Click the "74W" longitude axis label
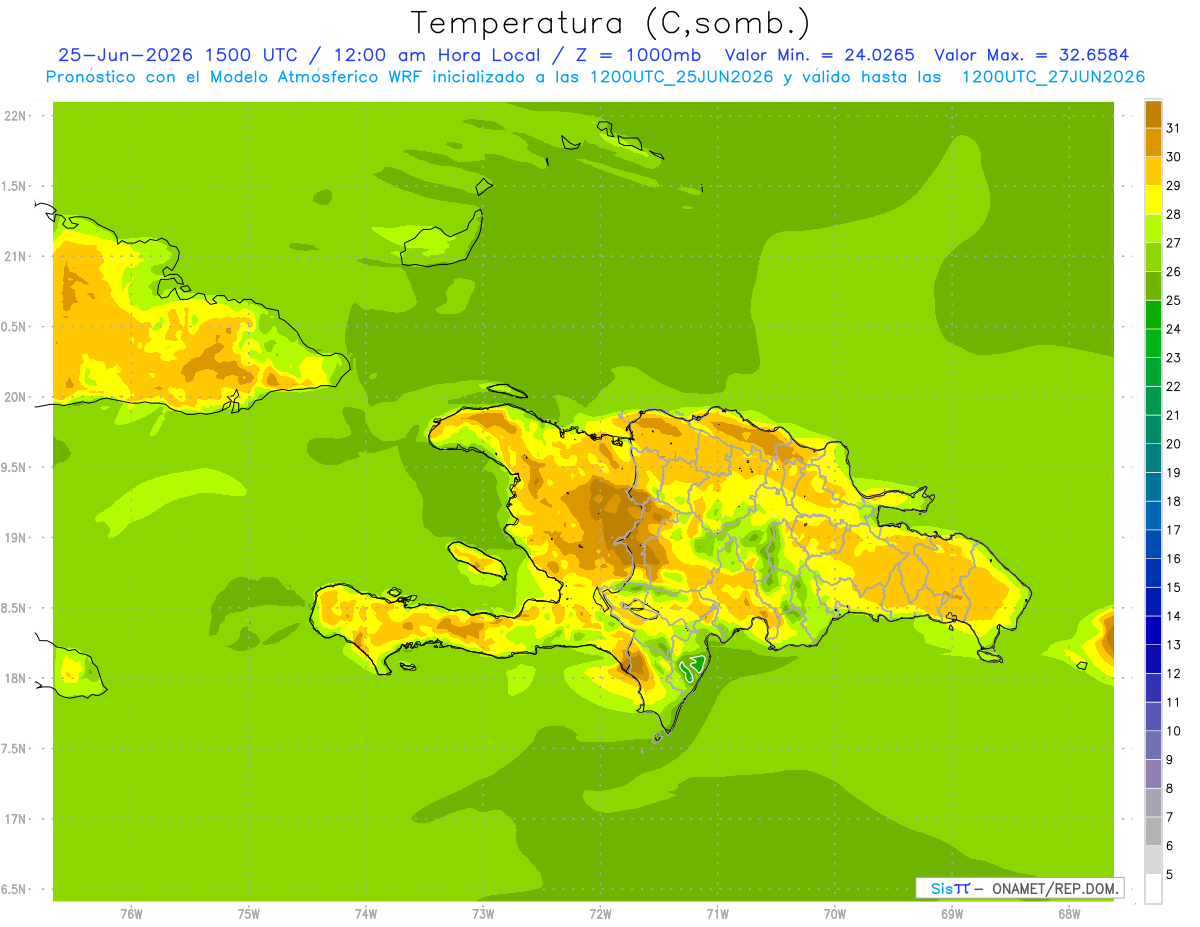1200x927 pixels. coord(366,913)
